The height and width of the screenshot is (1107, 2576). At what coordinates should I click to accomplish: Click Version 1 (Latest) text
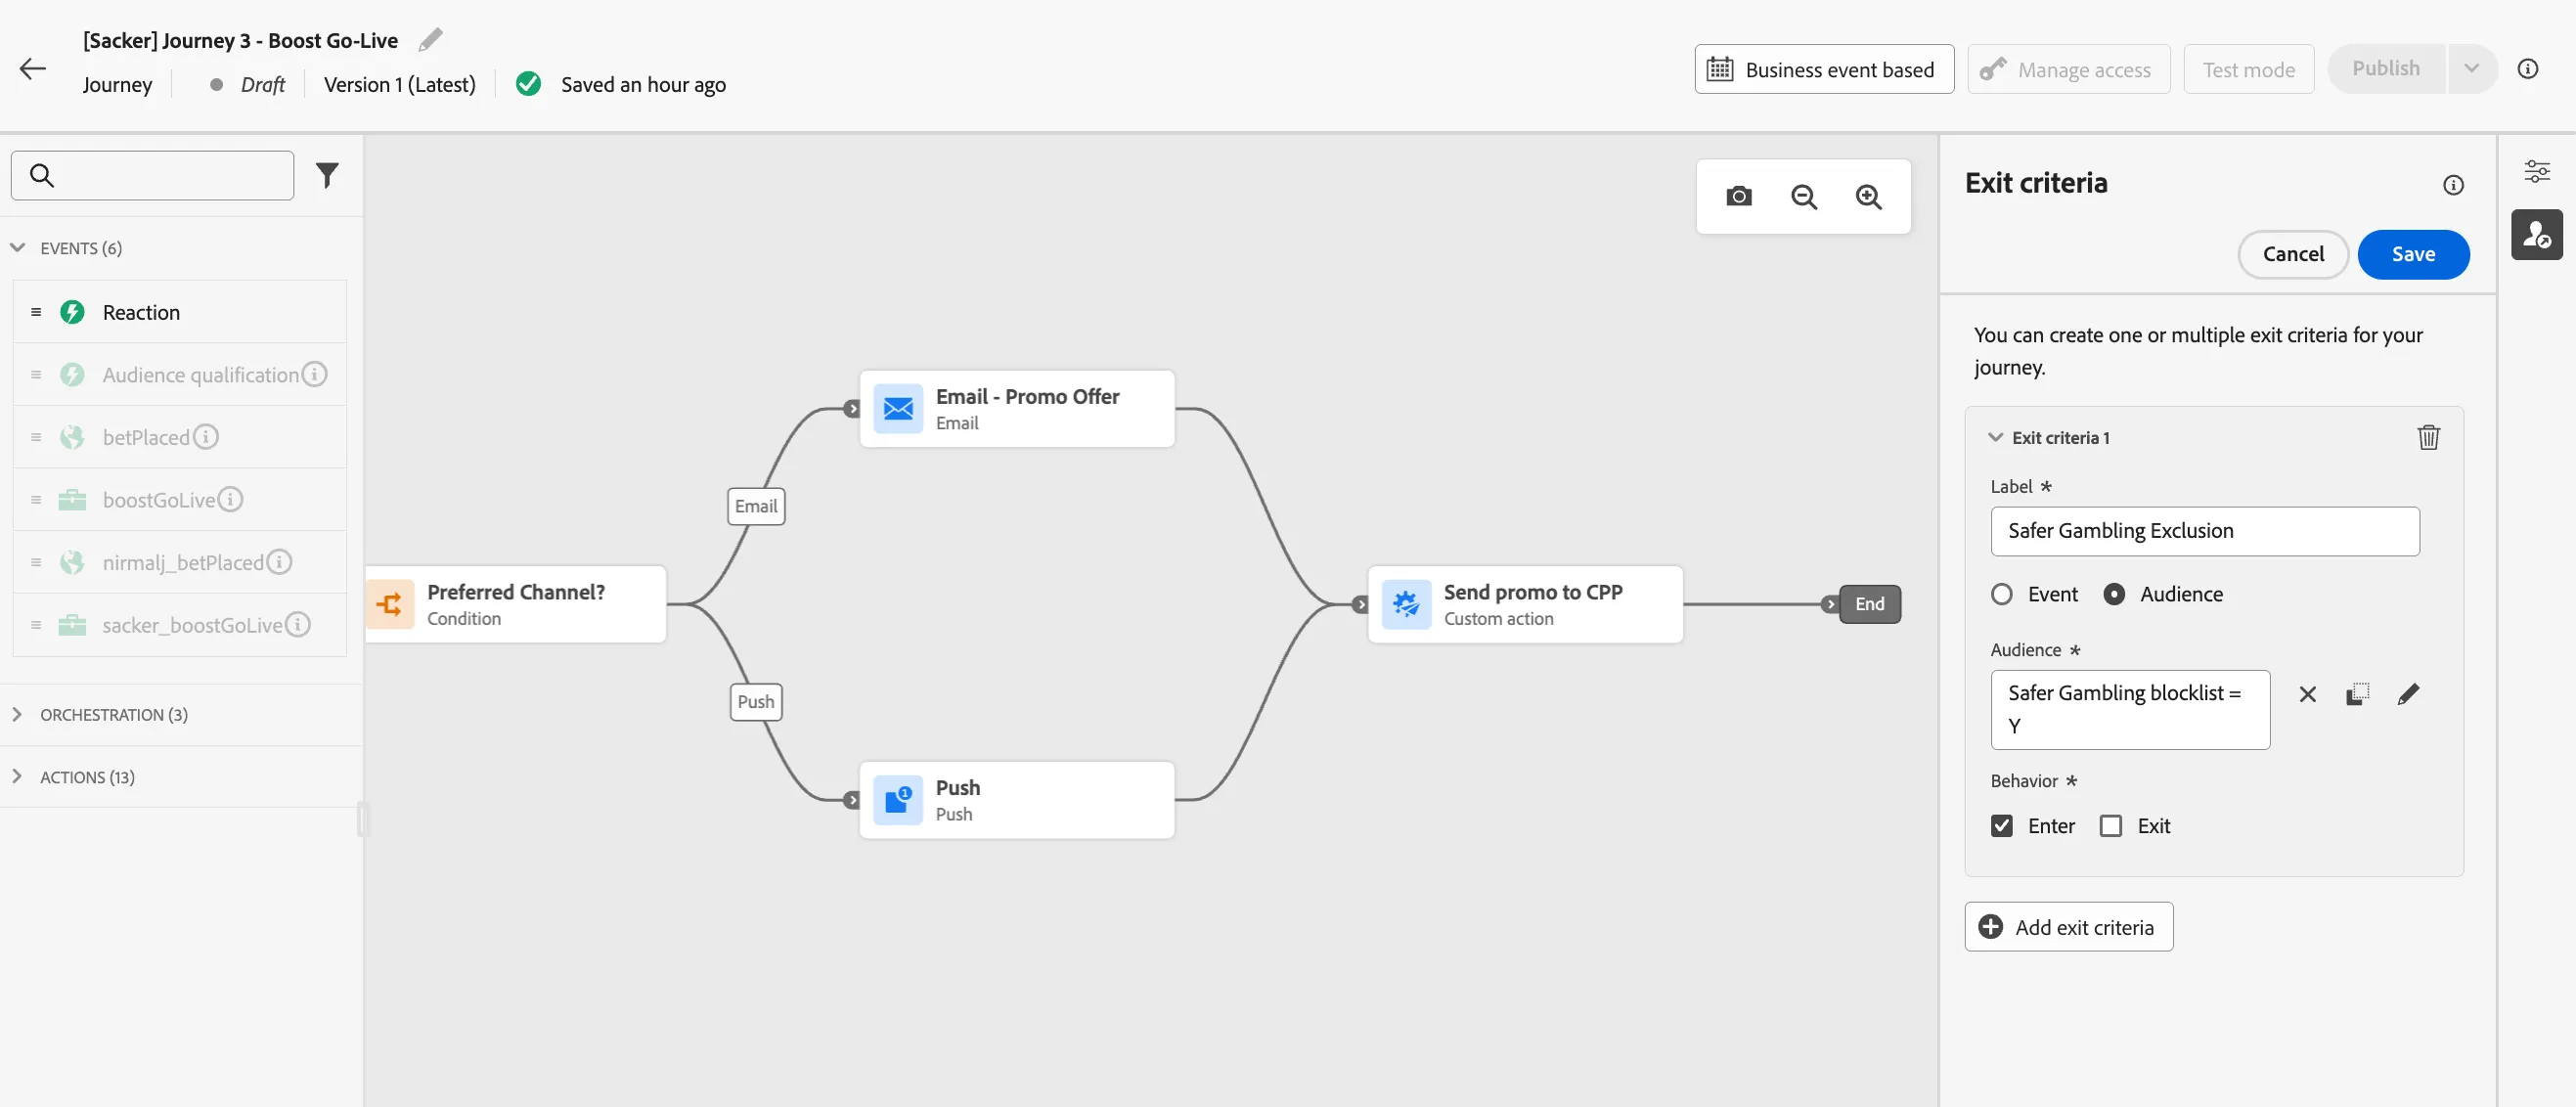point(399,84)
